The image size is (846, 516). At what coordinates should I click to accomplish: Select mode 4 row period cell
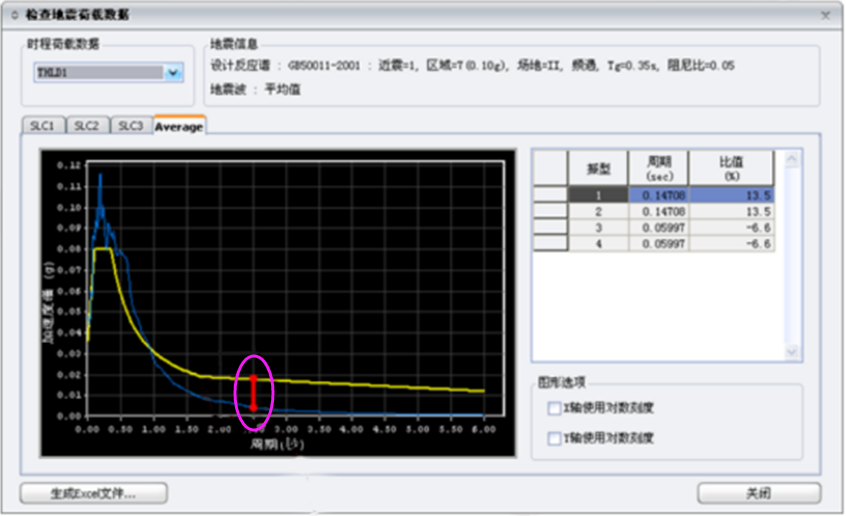pyautogui.click(x=659, y=243)
